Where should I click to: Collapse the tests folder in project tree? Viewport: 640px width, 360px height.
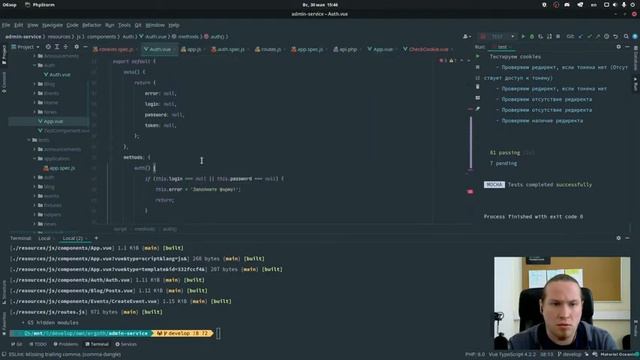coord(29,140)
